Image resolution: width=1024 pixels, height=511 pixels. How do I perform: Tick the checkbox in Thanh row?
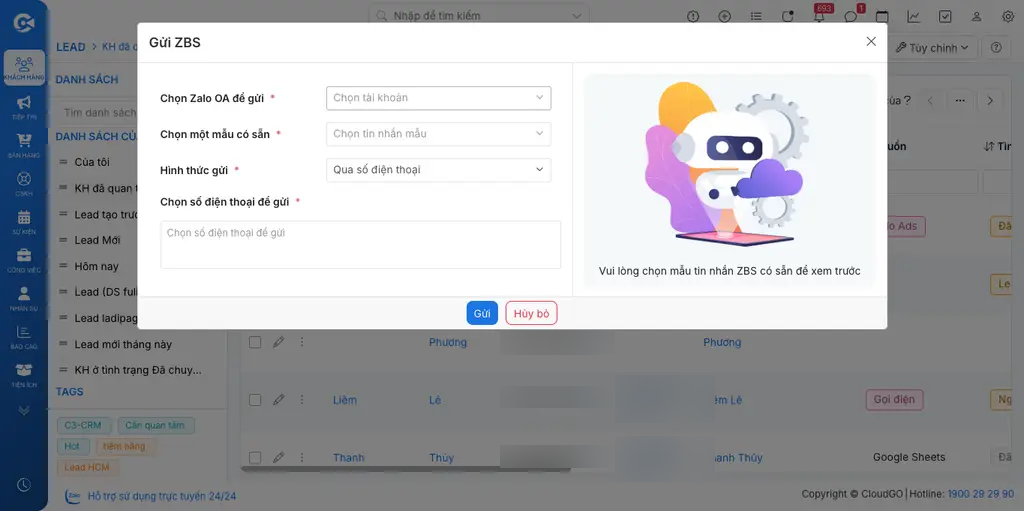click(255, 457)
